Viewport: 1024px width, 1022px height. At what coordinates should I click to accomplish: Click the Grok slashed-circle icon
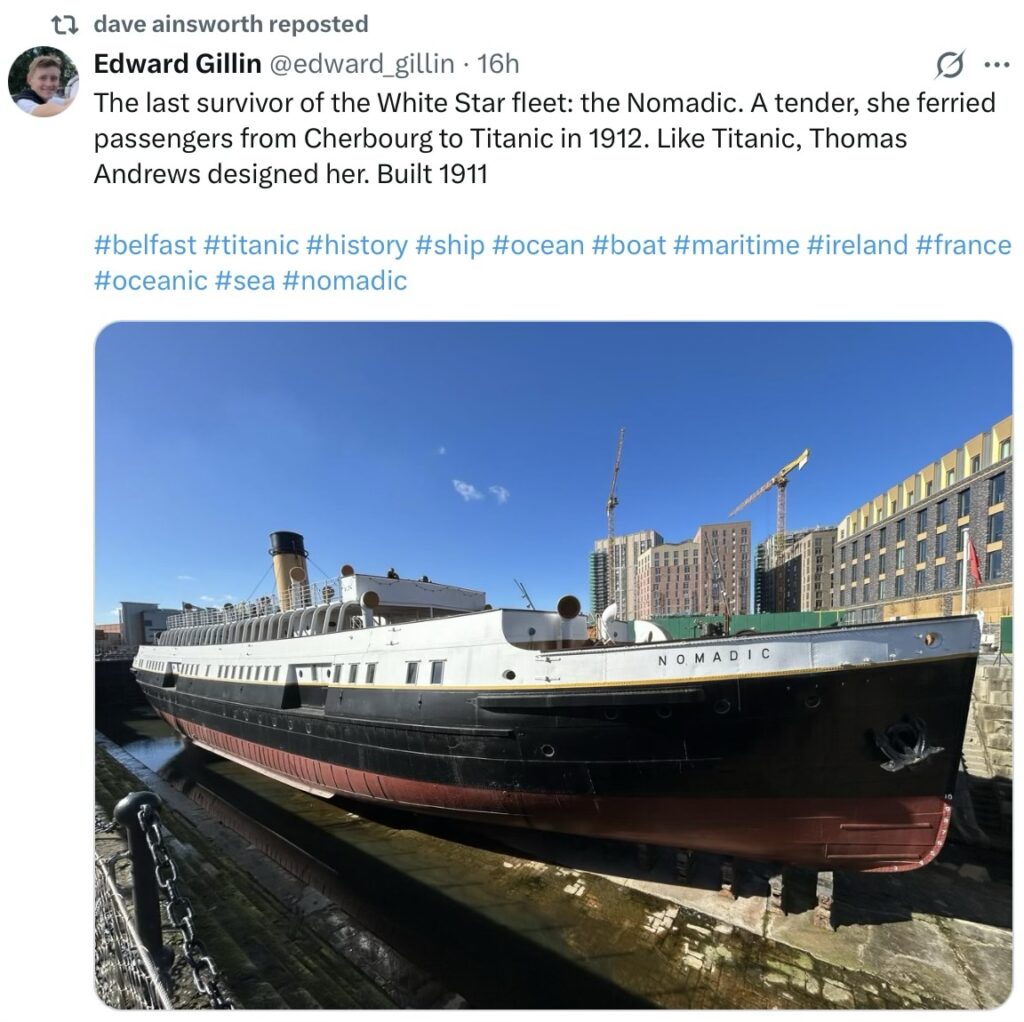tap(949, 65)
